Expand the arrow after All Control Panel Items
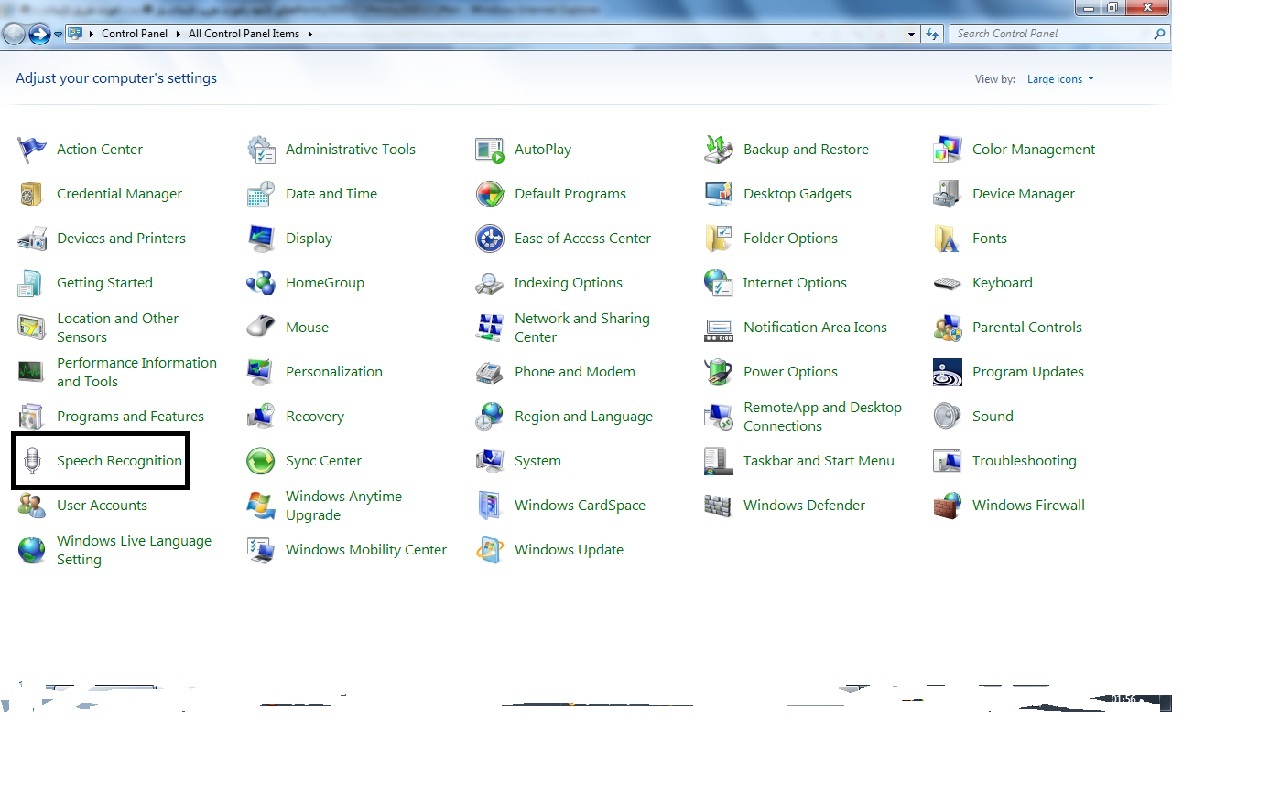This screenshot has height=800, width=1280. click(x=310, y=34)
